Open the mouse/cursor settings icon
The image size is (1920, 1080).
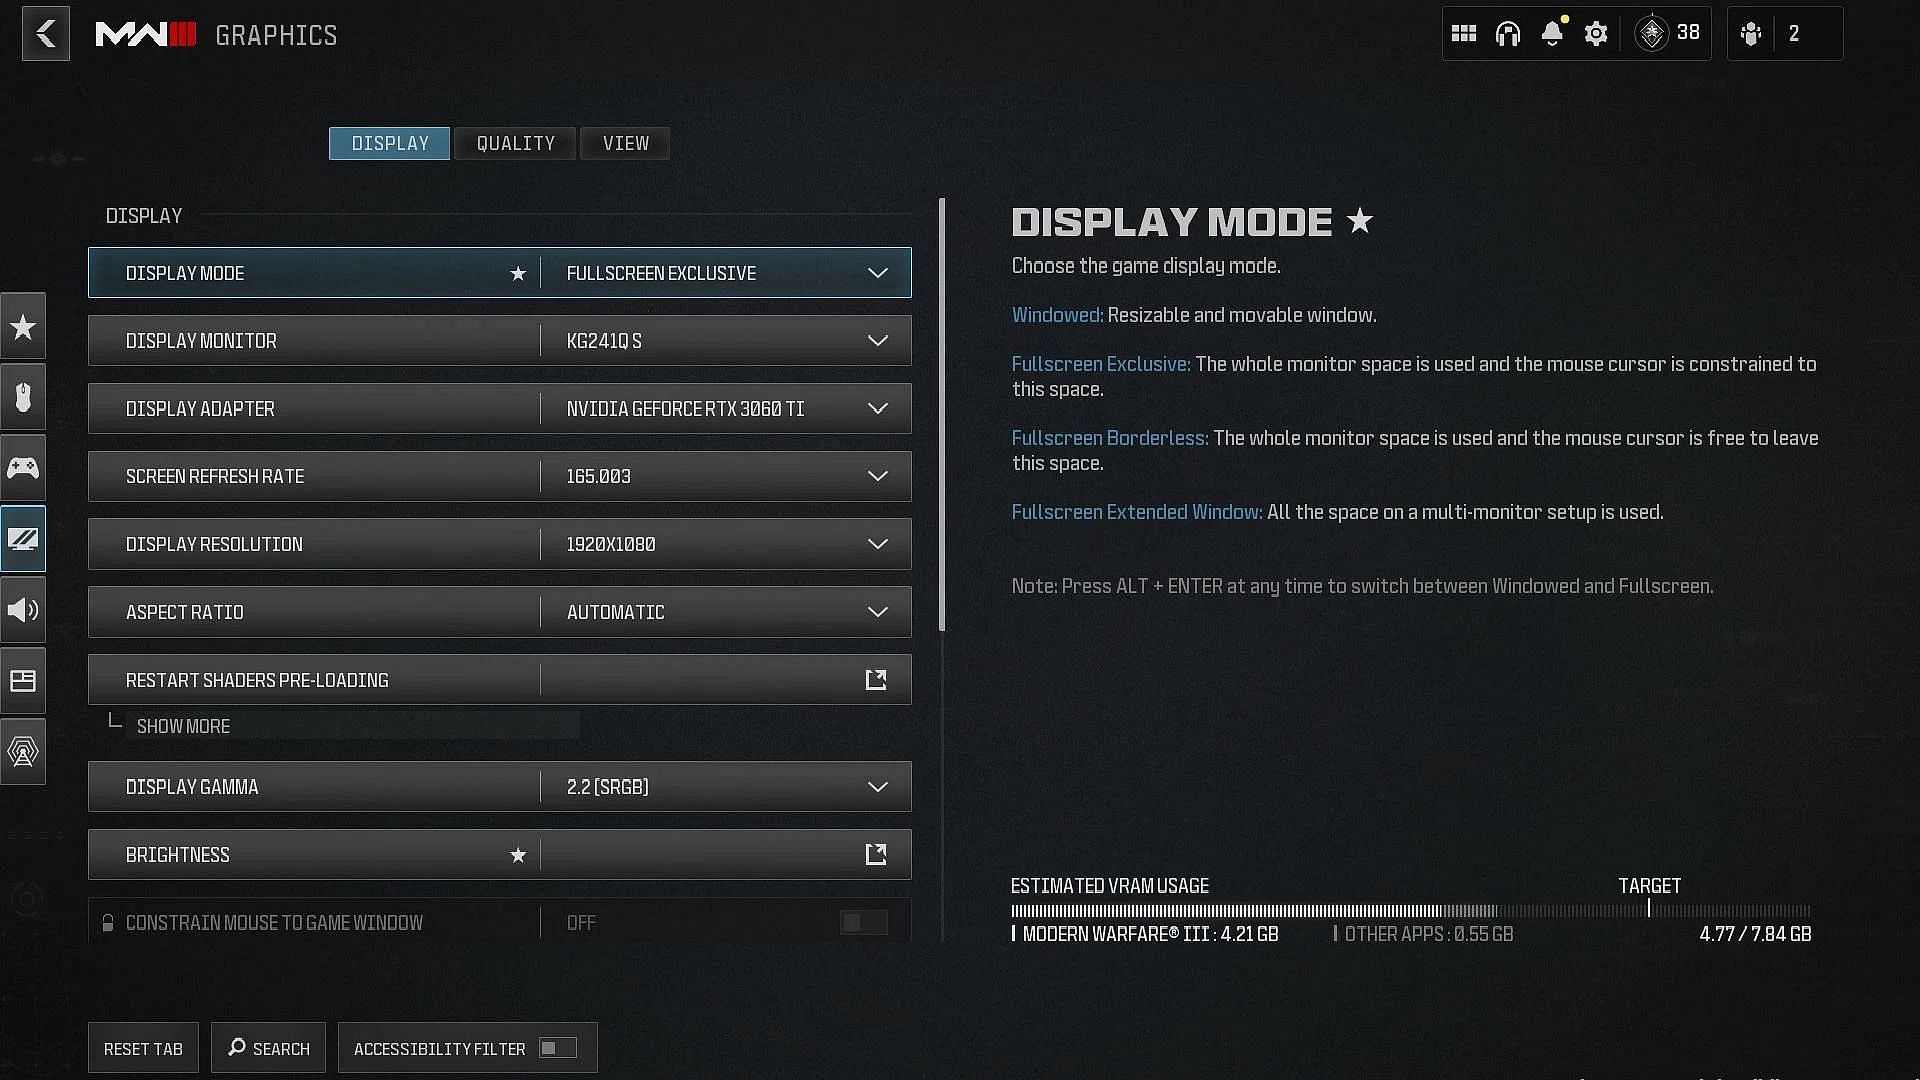[22, 397]
